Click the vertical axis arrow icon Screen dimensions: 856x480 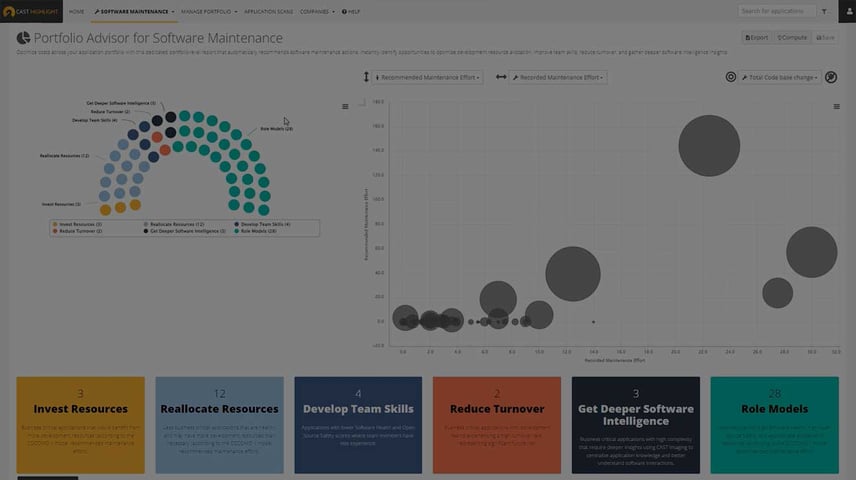pos(366,77)
